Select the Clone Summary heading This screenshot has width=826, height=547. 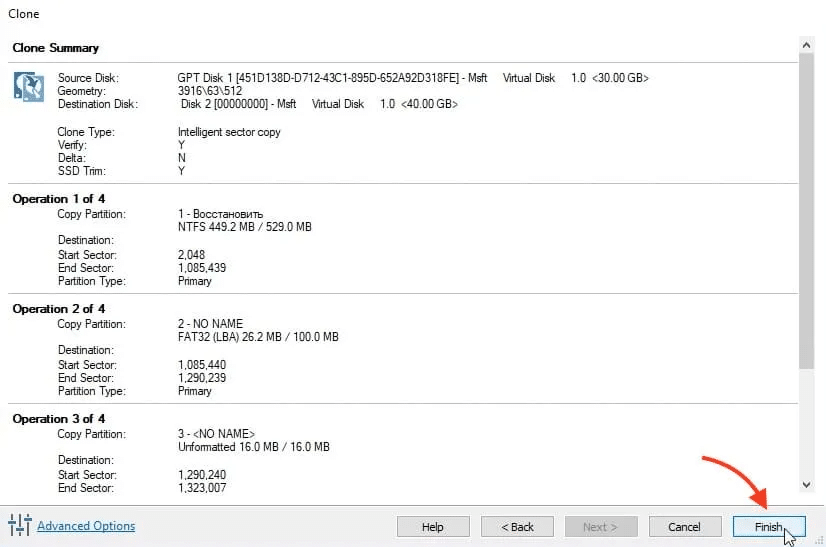[56, 48]
